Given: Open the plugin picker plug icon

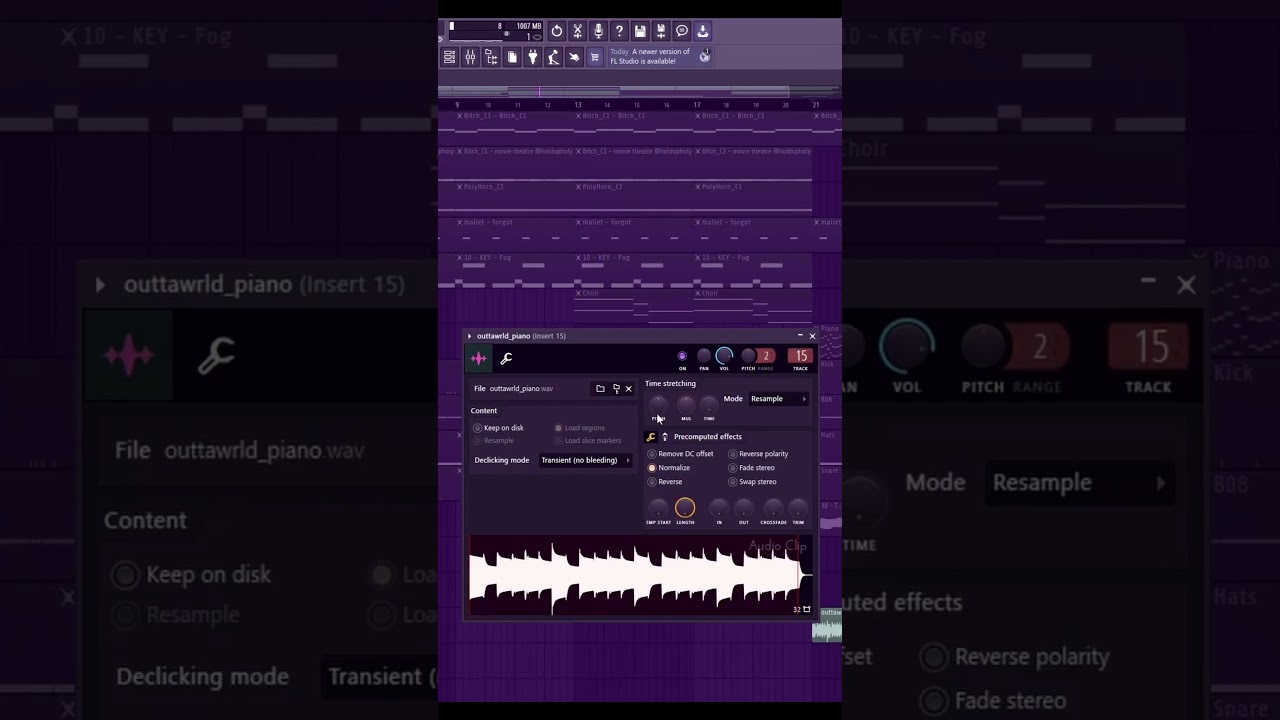Looking at the screenshot, I should coord(533,57).
